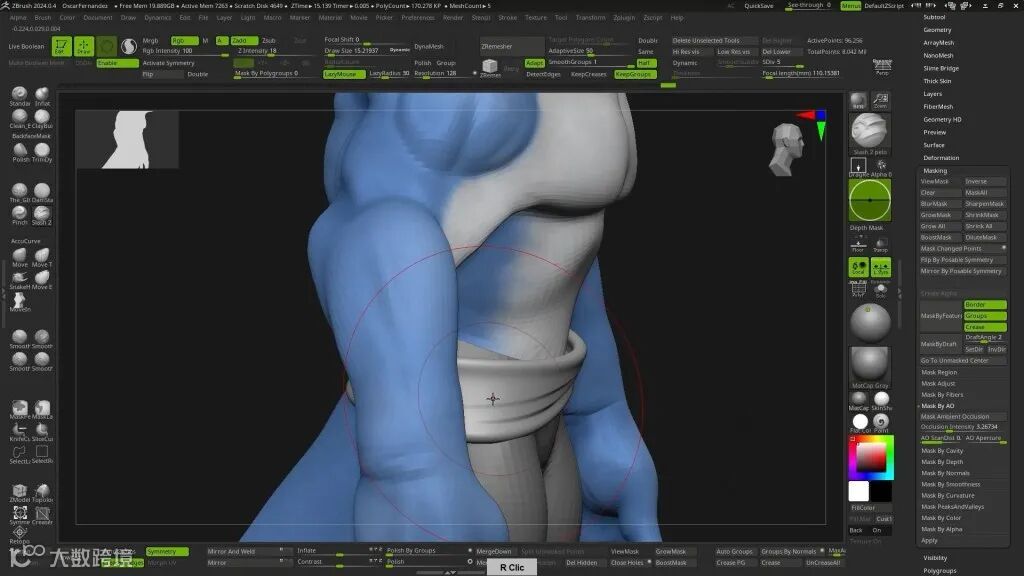Click the QuickSave button
This screenshot has height=576, width=1024.
(x=758, y=6)
